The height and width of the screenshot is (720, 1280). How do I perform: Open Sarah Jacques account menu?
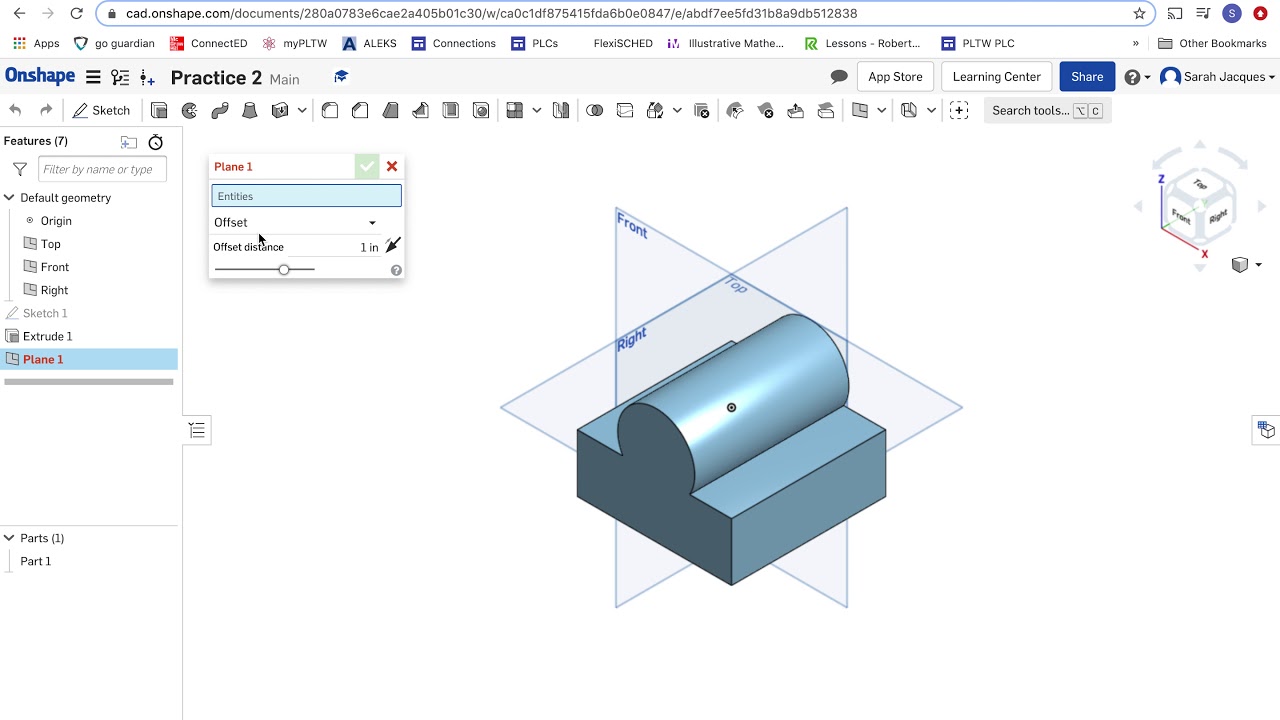tap(1217, 77)
